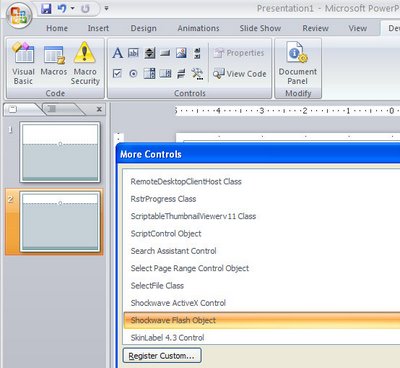Click the Register Custom button
This screenshot has width=400, height=368.
tap(162, 356)
